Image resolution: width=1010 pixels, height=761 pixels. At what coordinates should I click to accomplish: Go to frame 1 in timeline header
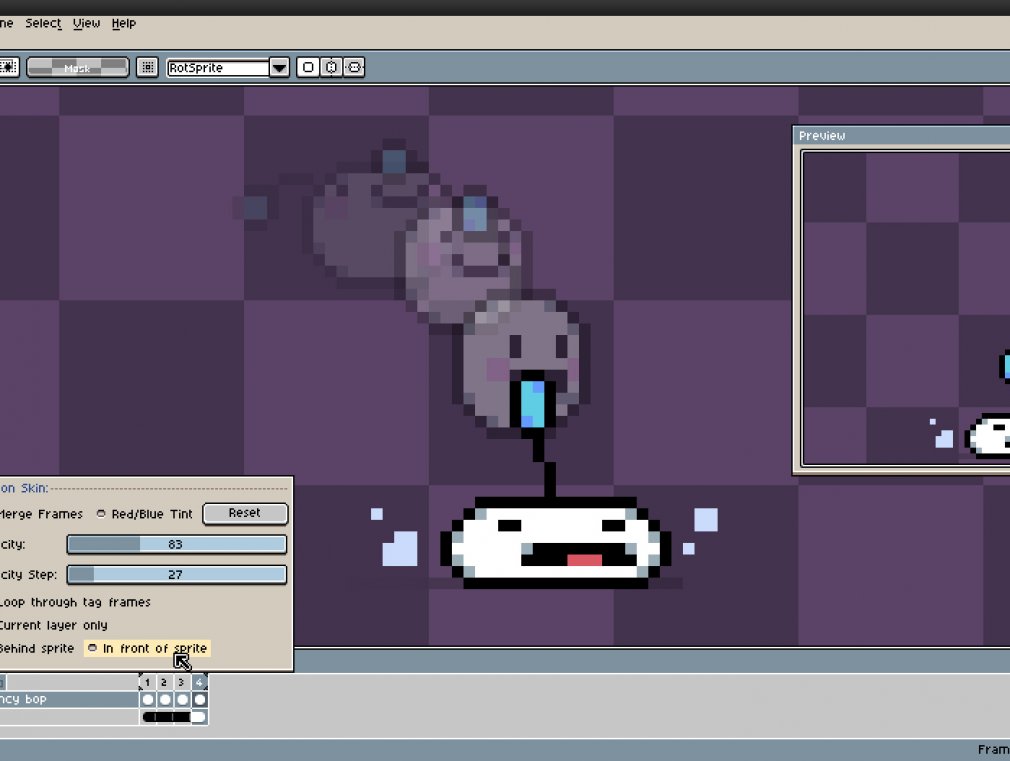pyautogui.click(x=148, y=682)
